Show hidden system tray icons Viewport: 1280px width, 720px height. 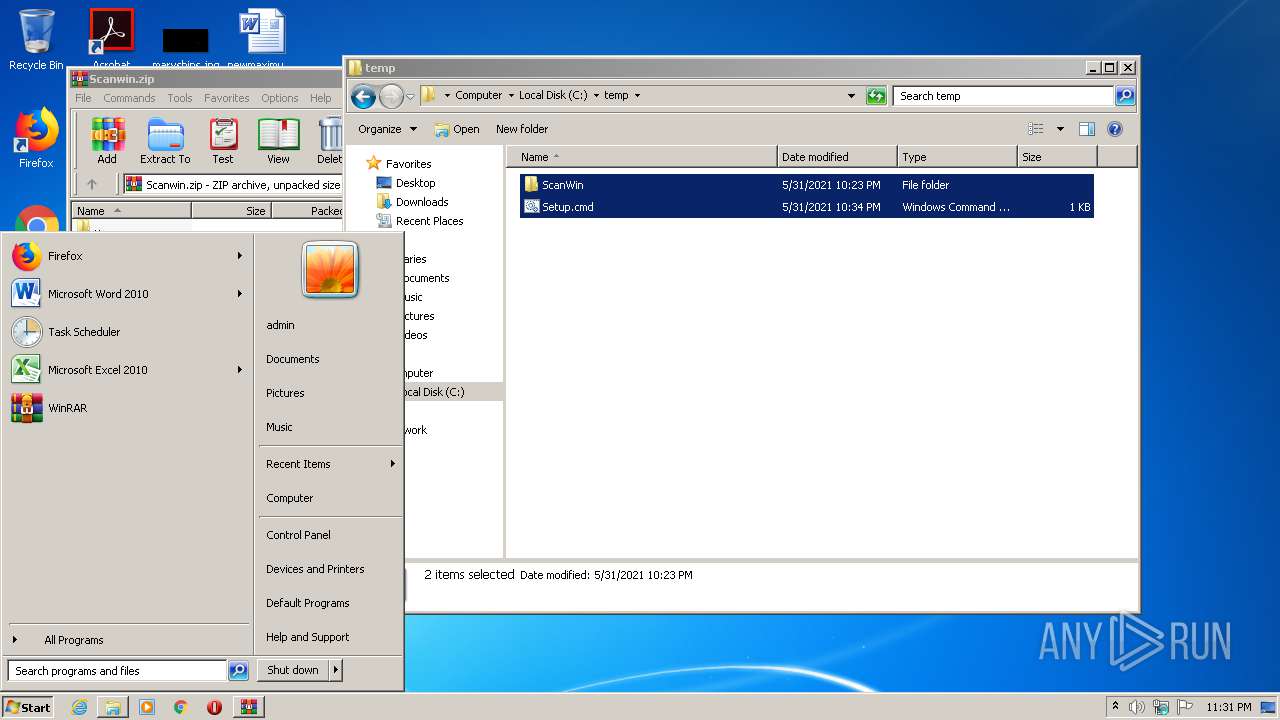coord(1115,707)
